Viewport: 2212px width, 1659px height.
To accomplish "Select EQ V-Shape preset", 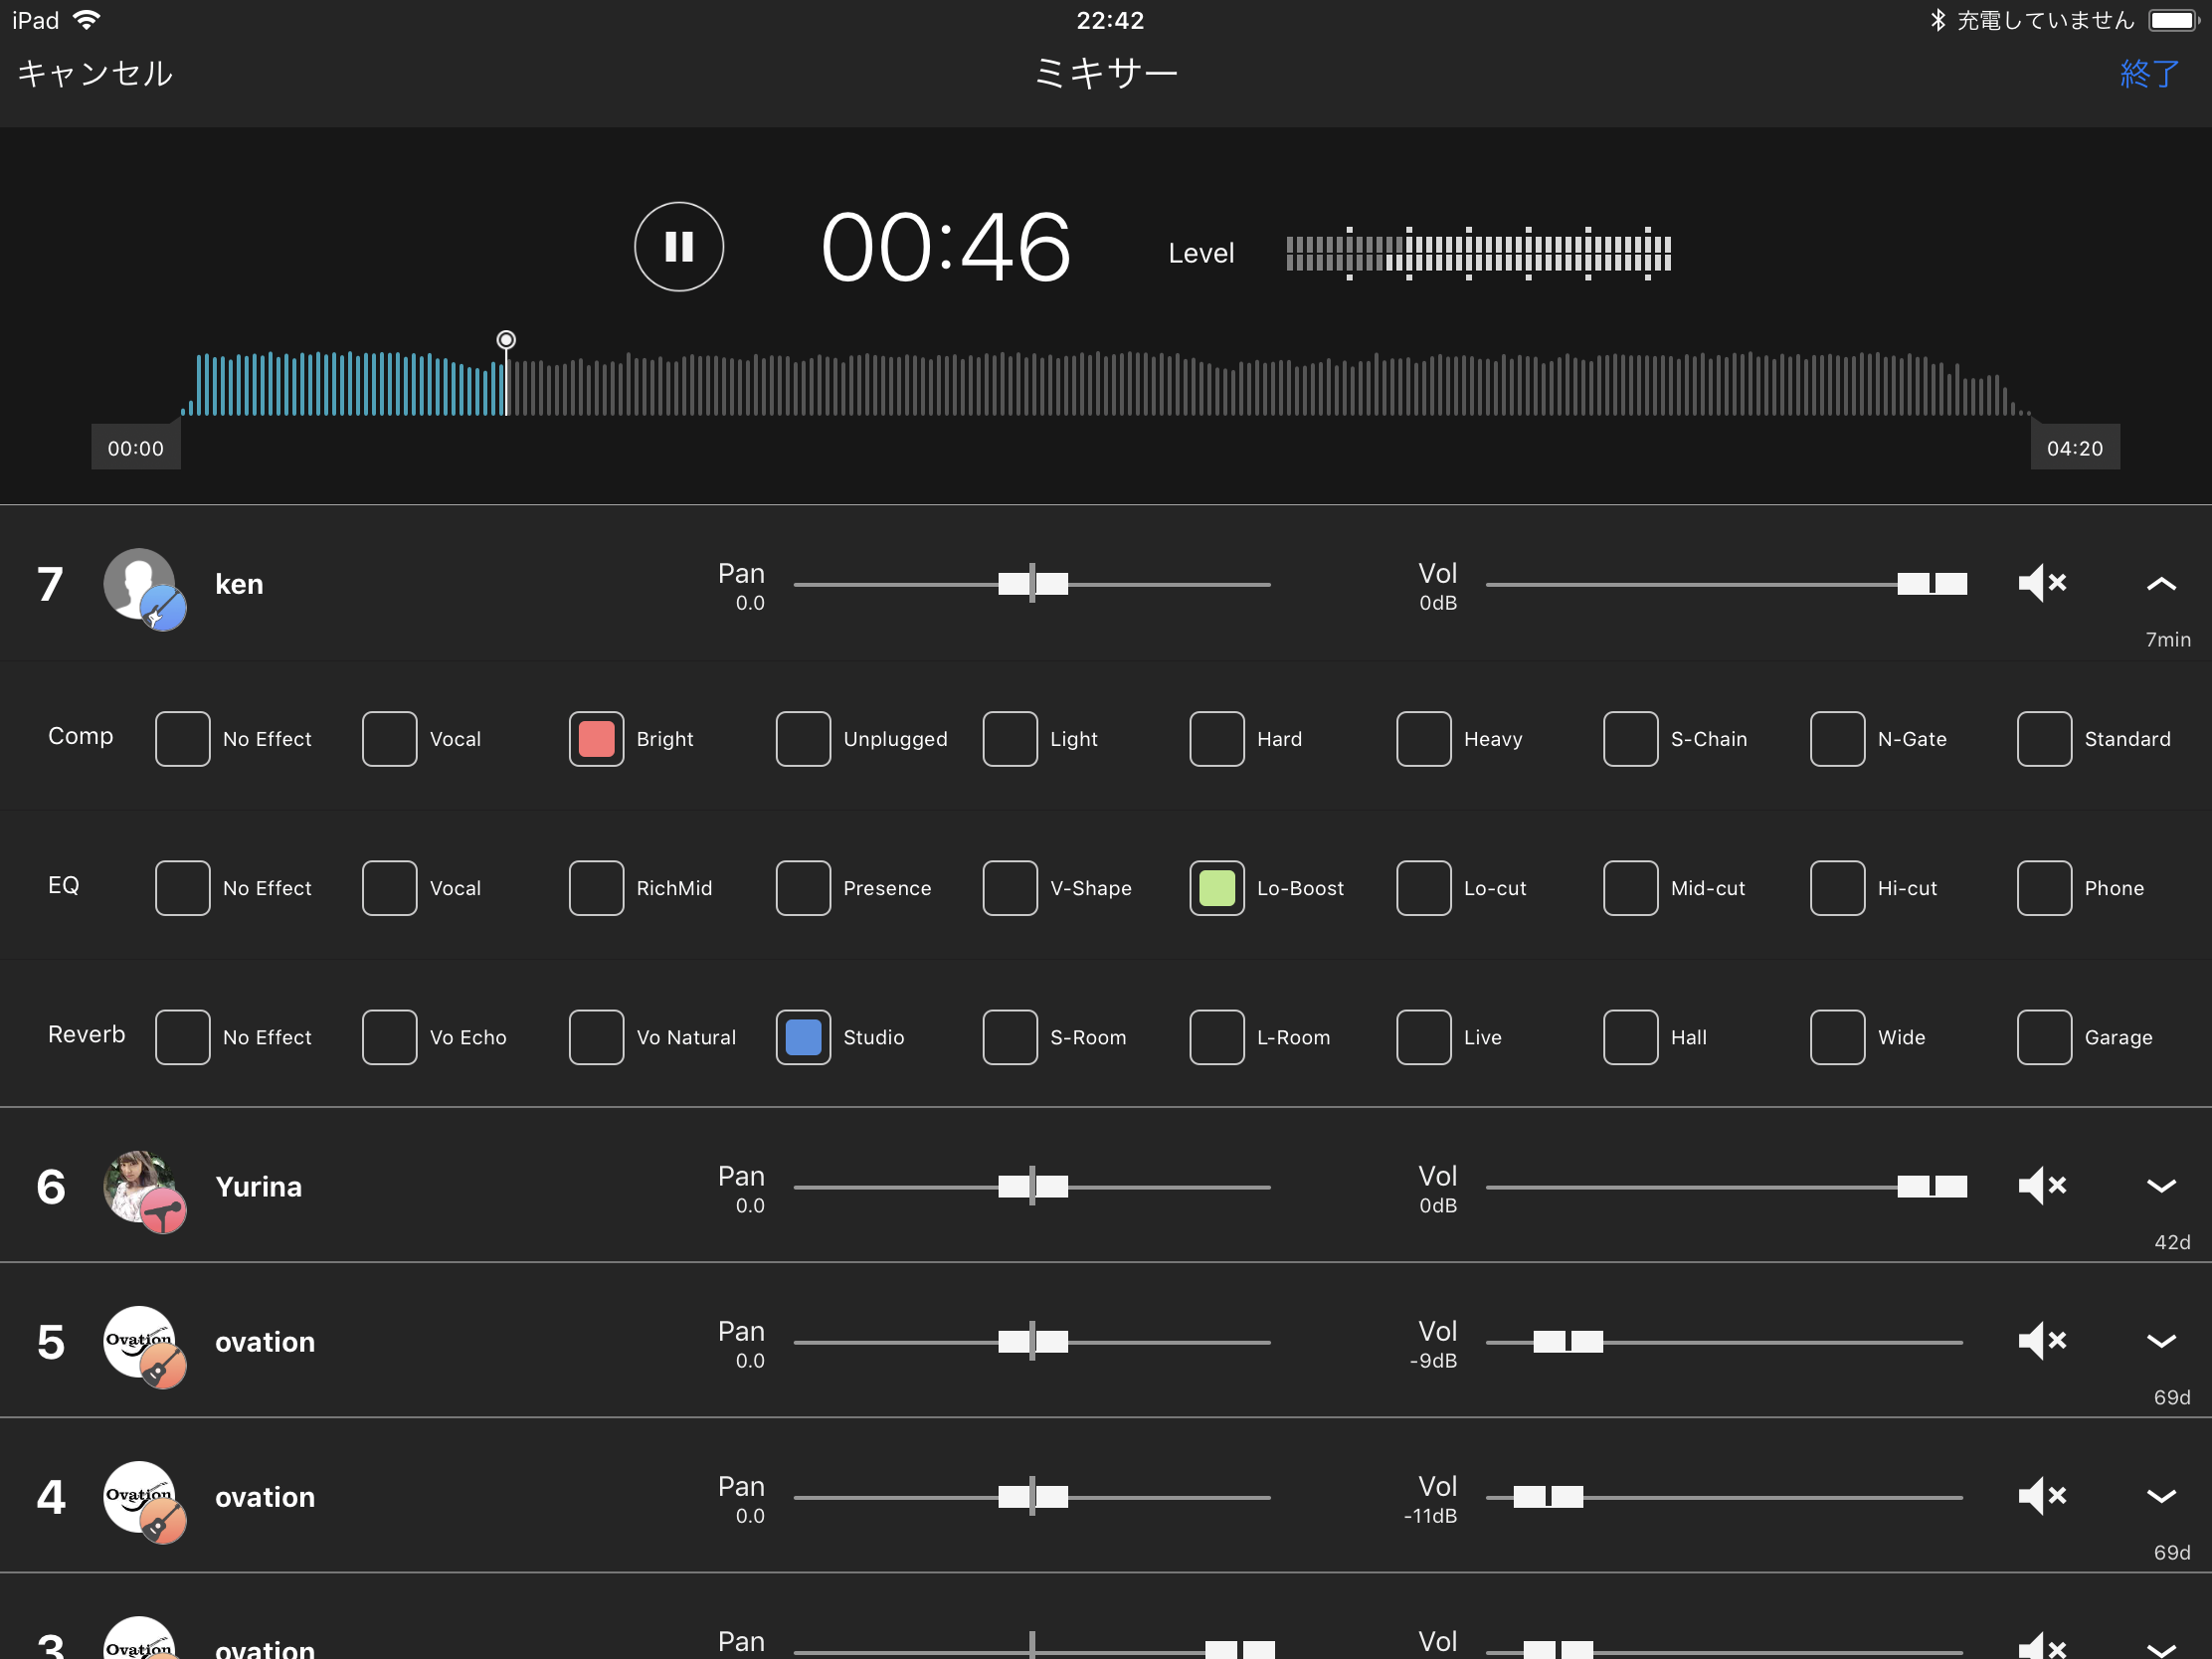I will (1010, 888).
